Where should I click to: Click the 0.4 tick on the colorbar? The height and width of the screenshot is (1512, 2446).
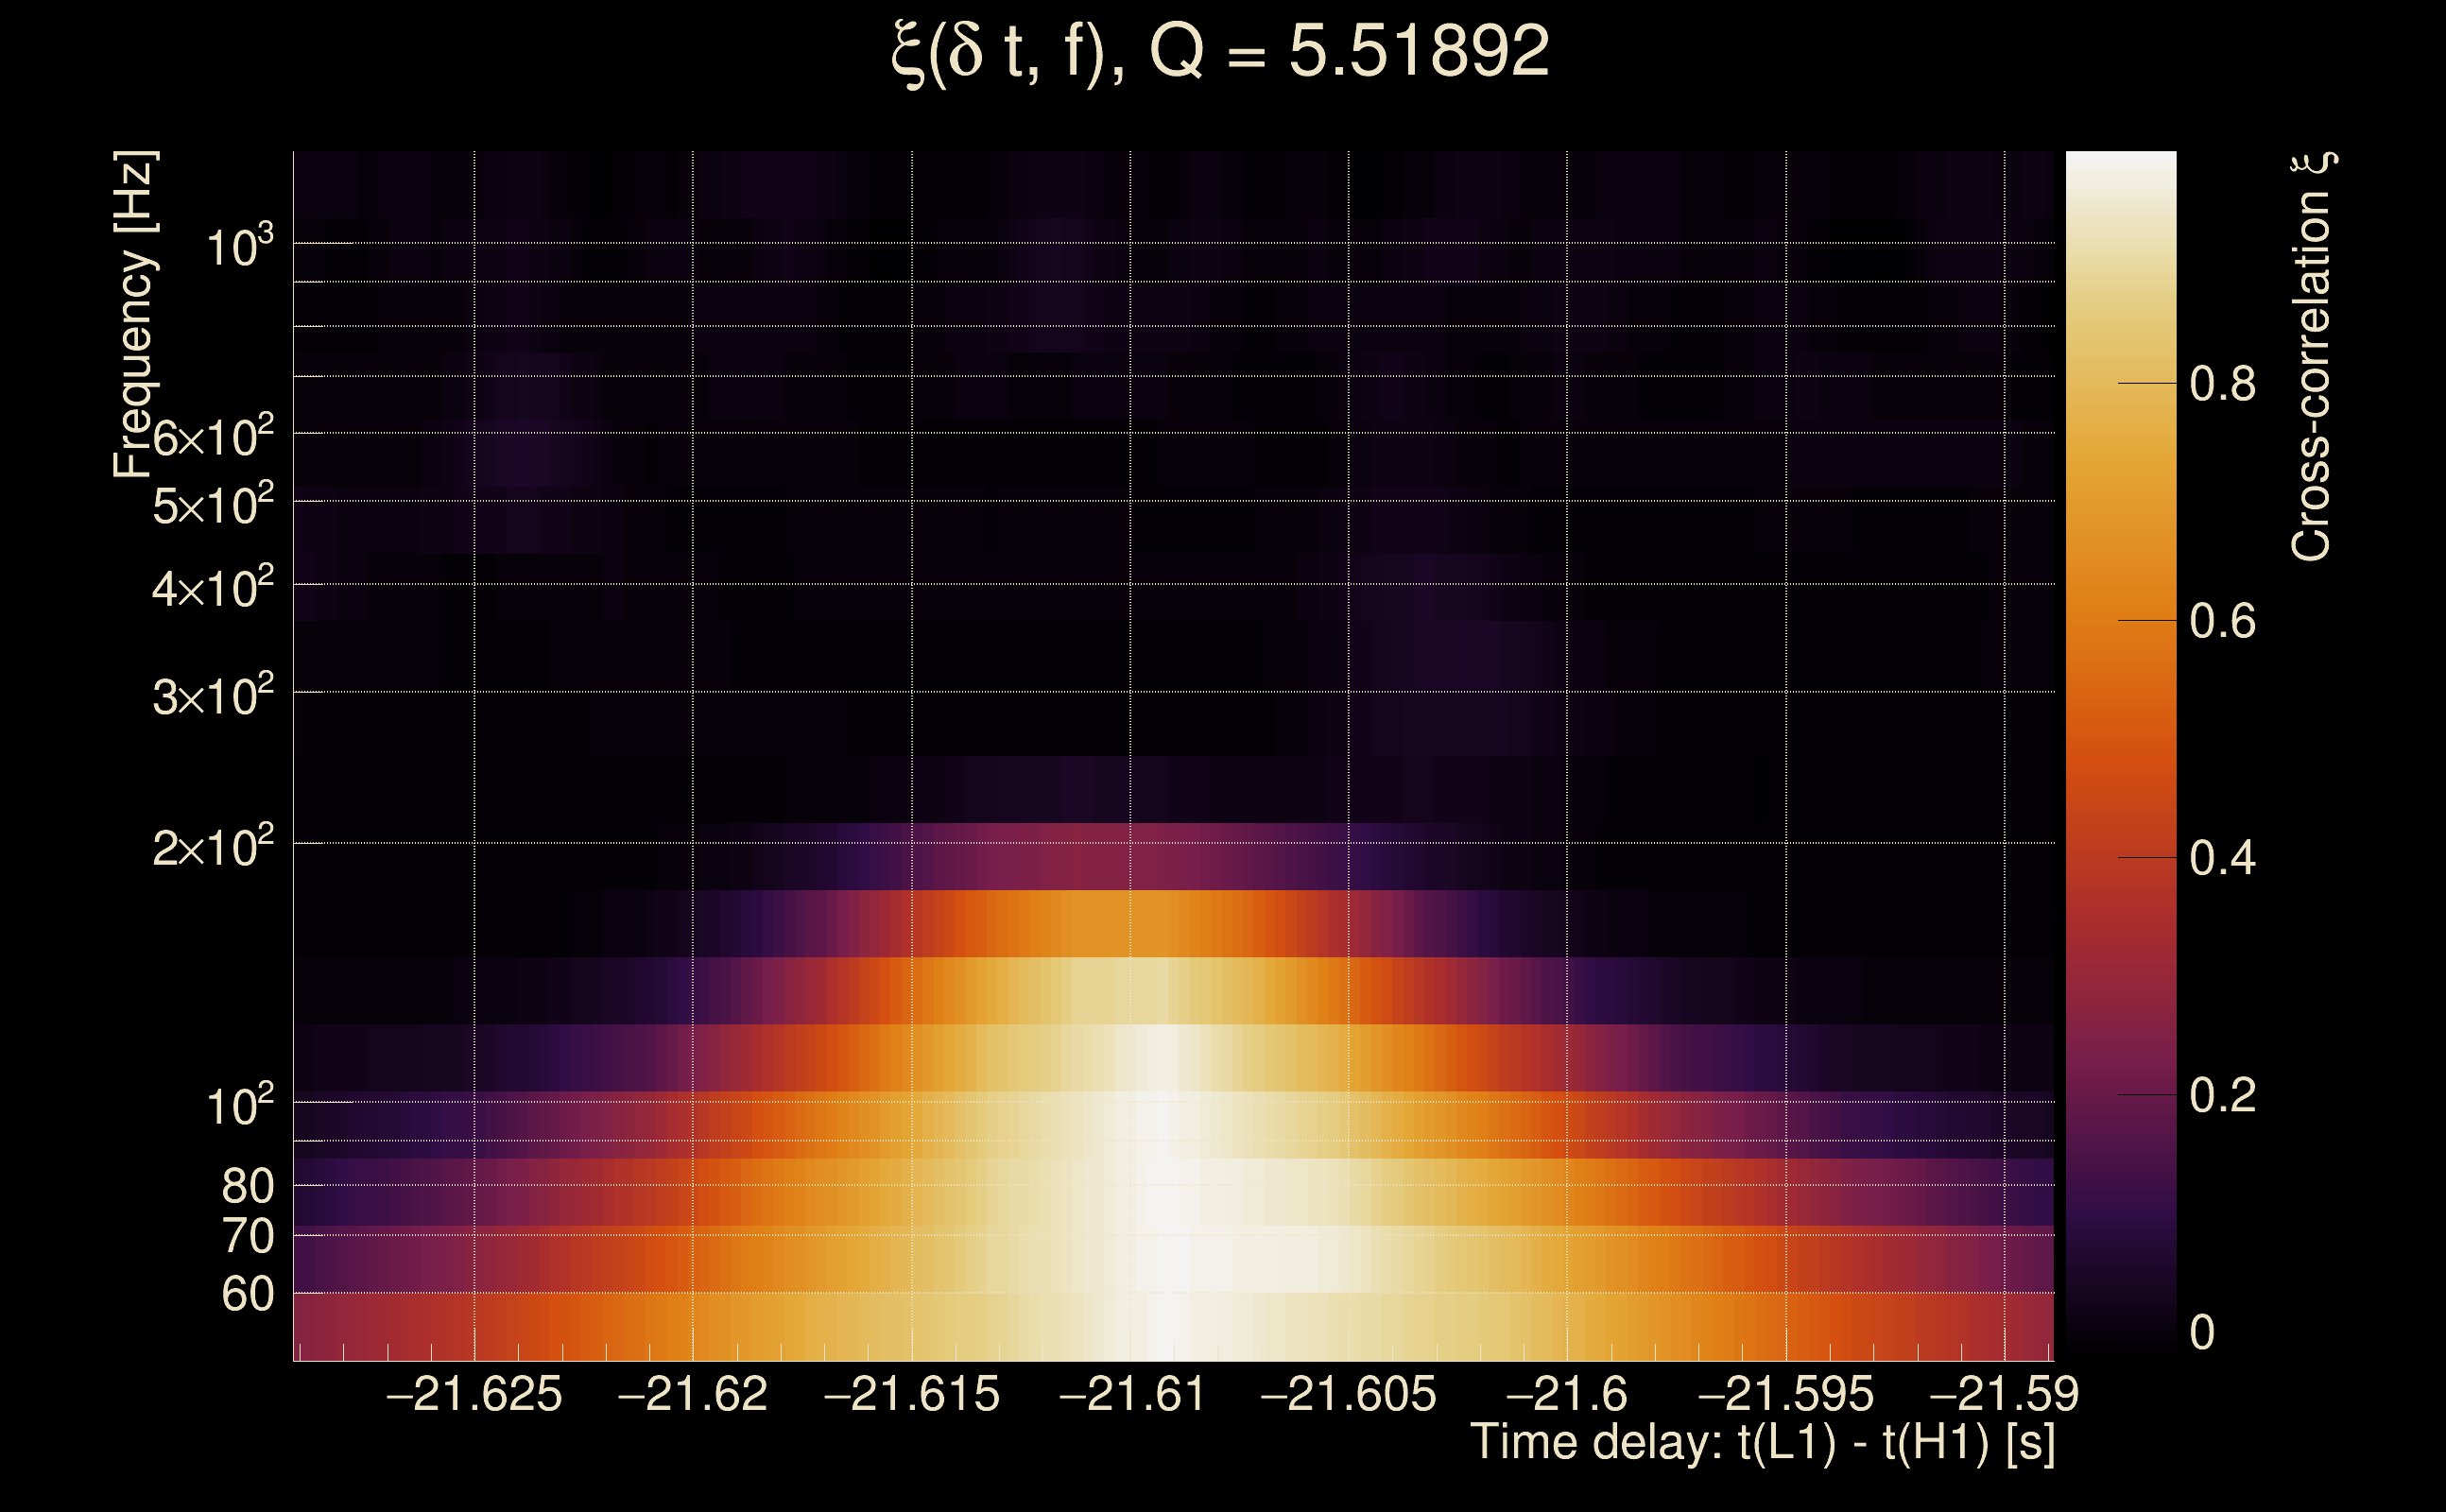(x=2222, y=858)
